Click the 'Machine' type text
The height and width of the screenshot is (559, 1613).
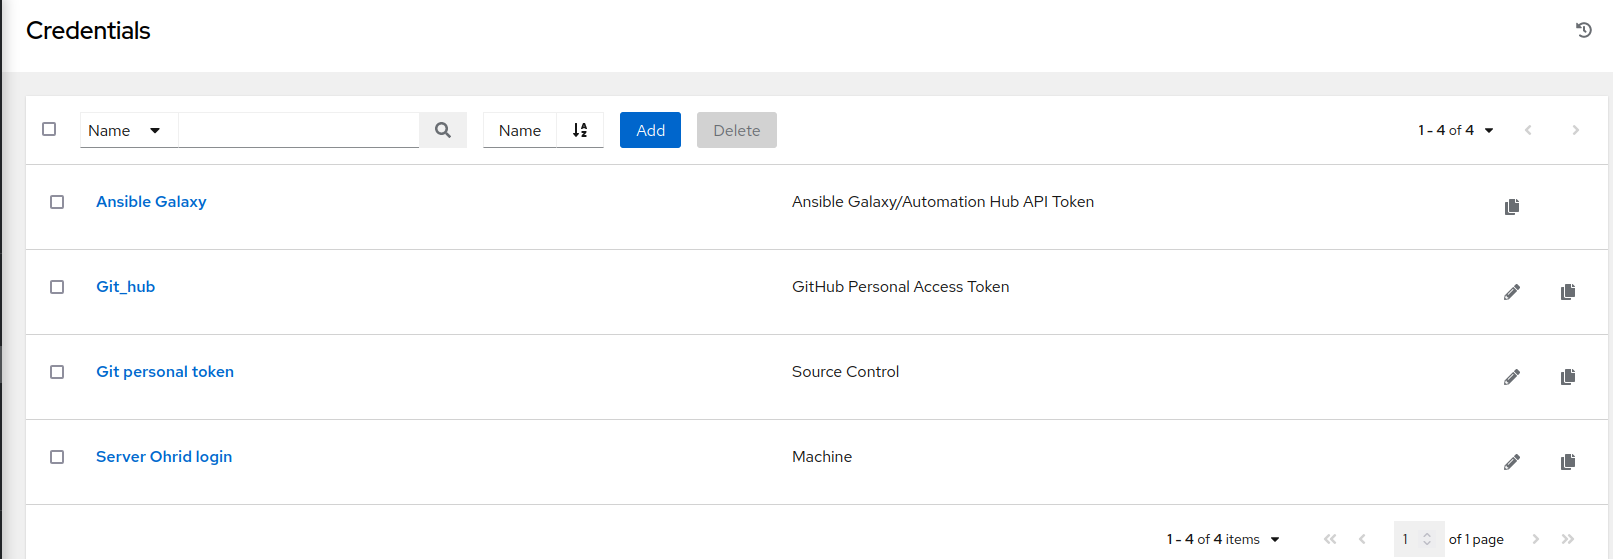click(822, 457)
